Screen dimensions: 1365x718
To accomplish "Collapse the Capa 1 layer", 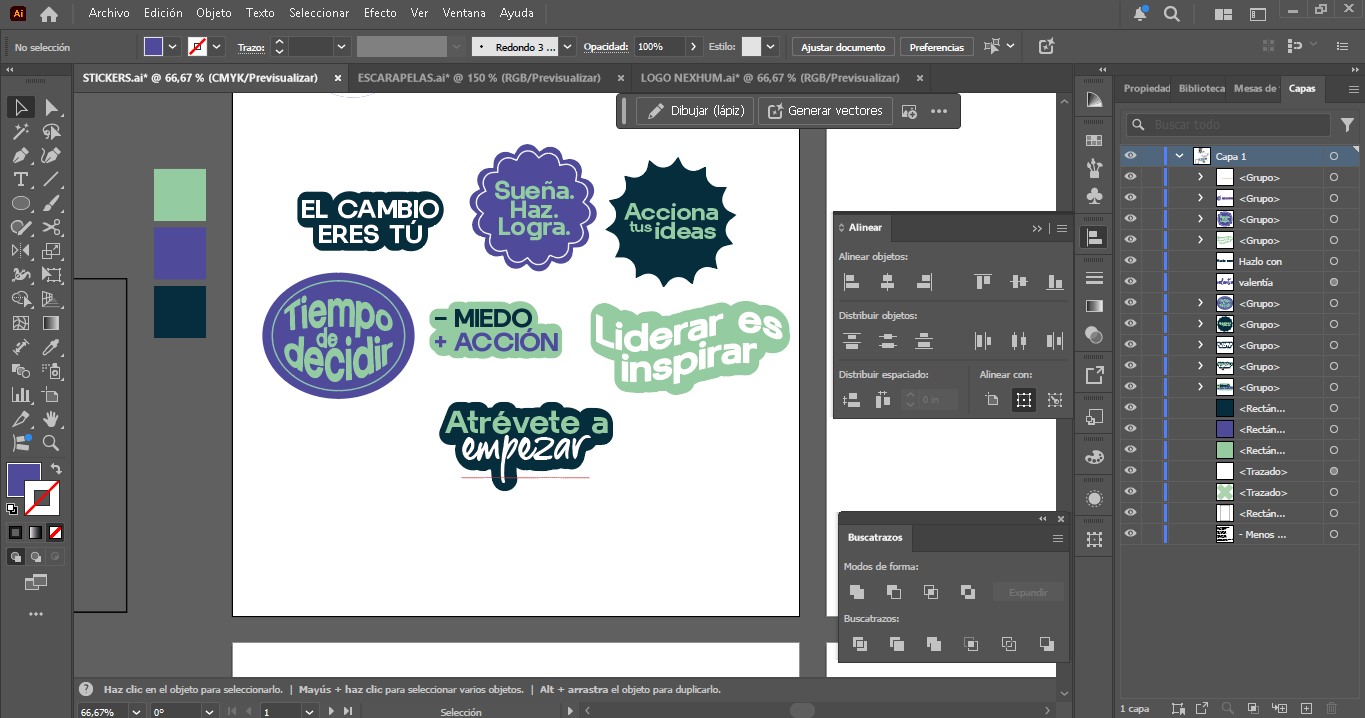I will pos(1180,156).
